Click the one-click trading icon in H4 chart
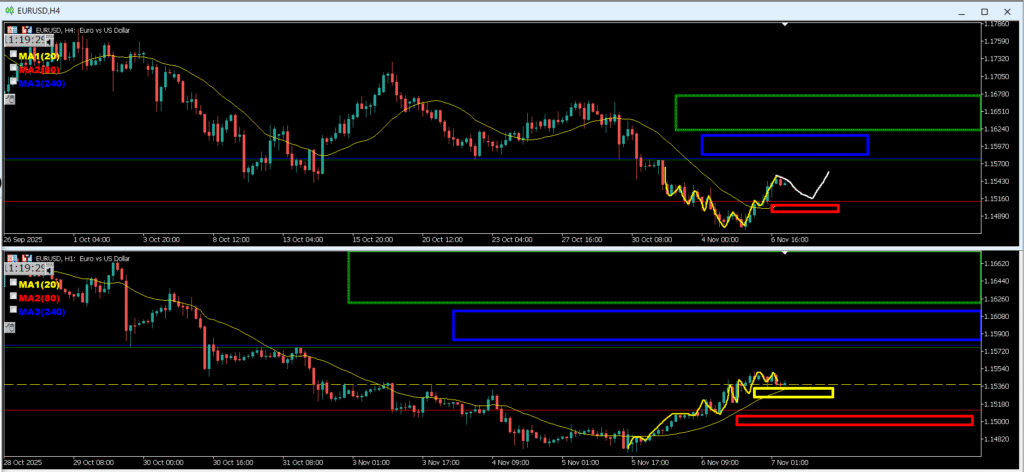Viewport: 1024px width, 472px height. [13, 30]
